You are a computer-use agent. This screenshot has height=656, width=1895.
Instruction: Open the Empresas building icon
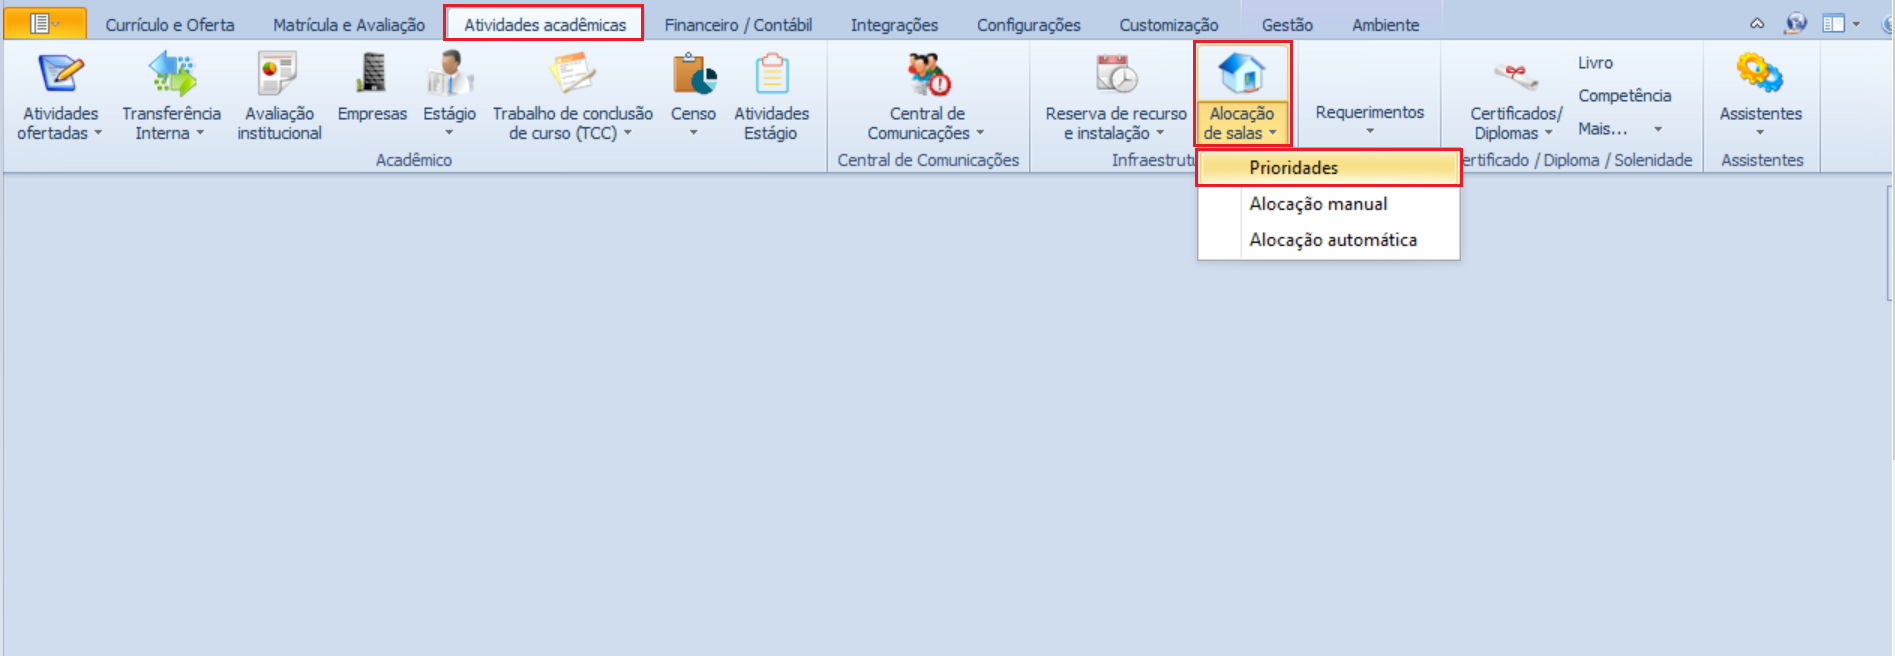coord(372,73)
